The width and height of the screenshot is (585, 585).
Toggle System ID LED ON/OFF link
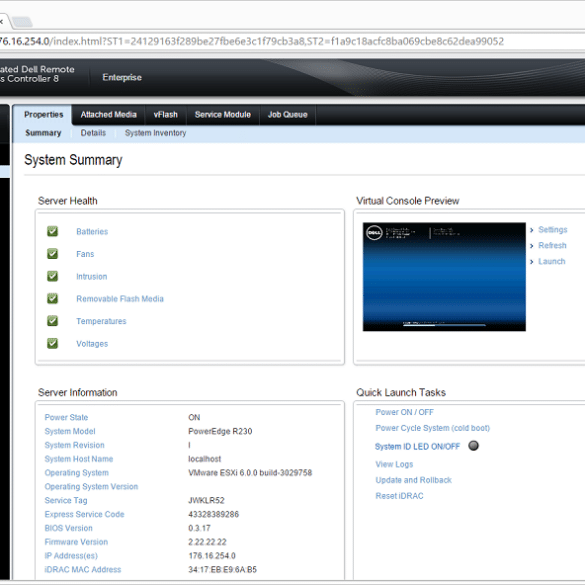click(417, 447)
